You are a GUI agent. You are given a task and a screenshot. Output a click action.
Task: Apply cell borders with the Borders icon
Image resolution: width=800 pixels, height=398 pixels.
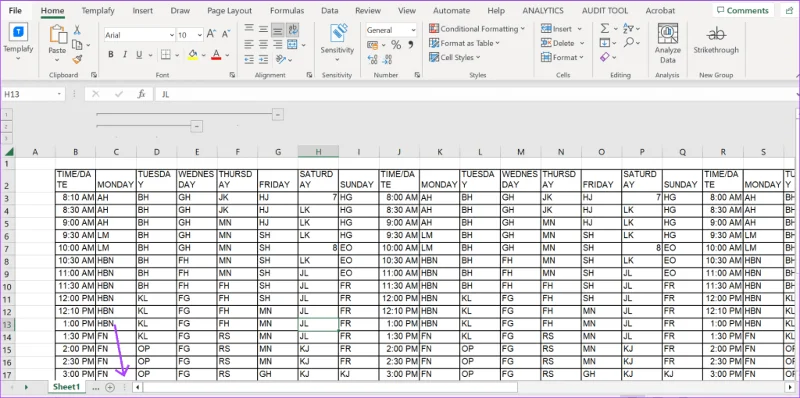(x=166, y=55)
